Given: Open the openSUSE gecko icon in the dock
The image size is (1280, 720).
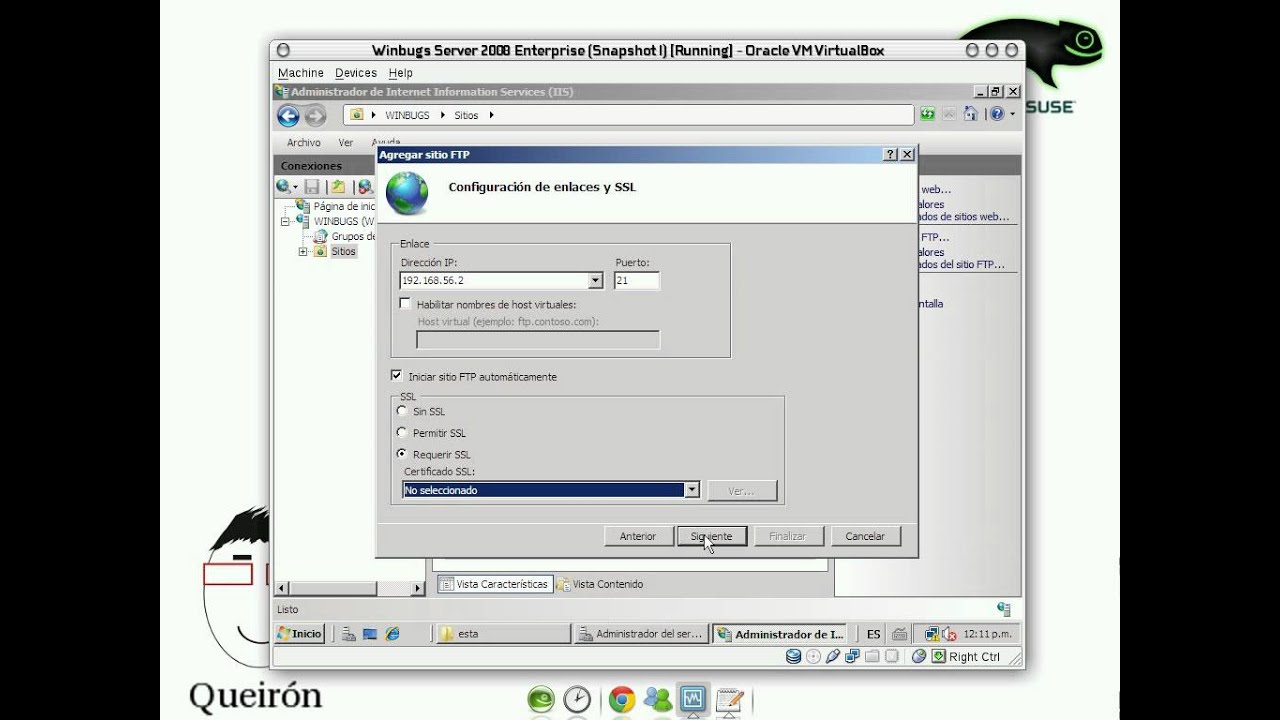Looking at the screenshot, I should tap(540, 699).
